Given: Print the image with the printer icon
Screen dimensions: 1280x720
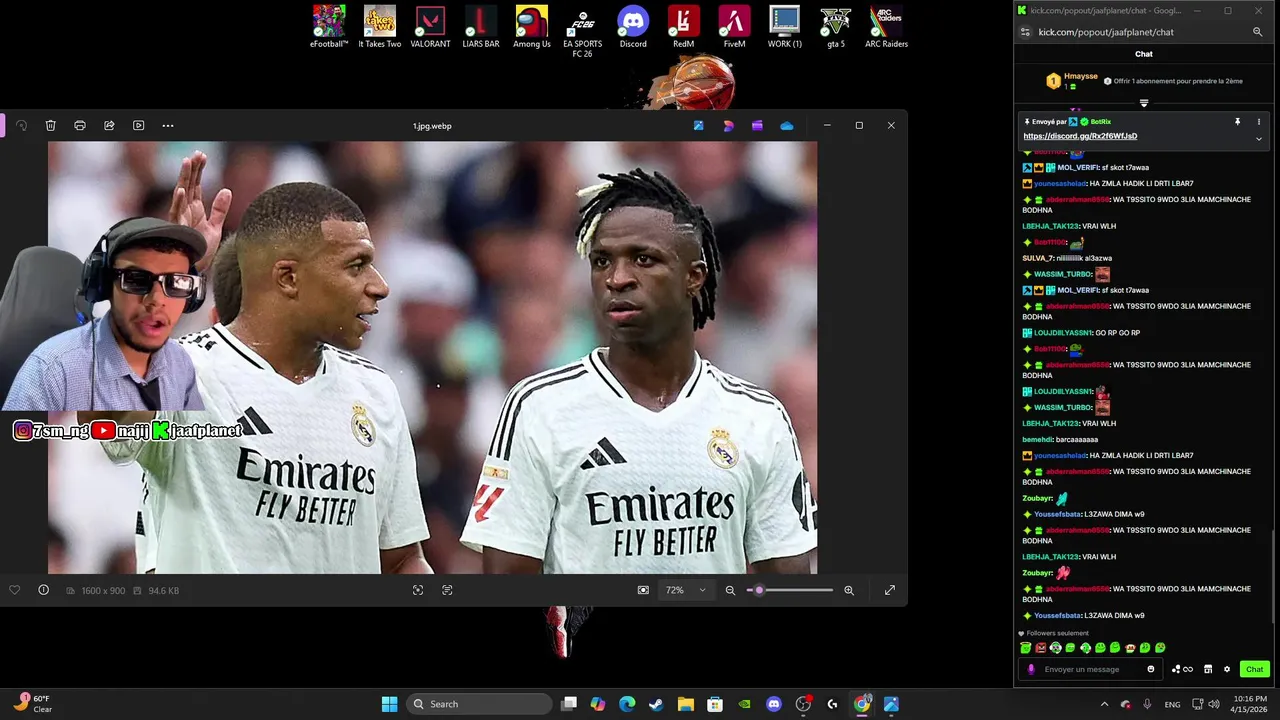Looking at the screenshot, I should point(80,126).
